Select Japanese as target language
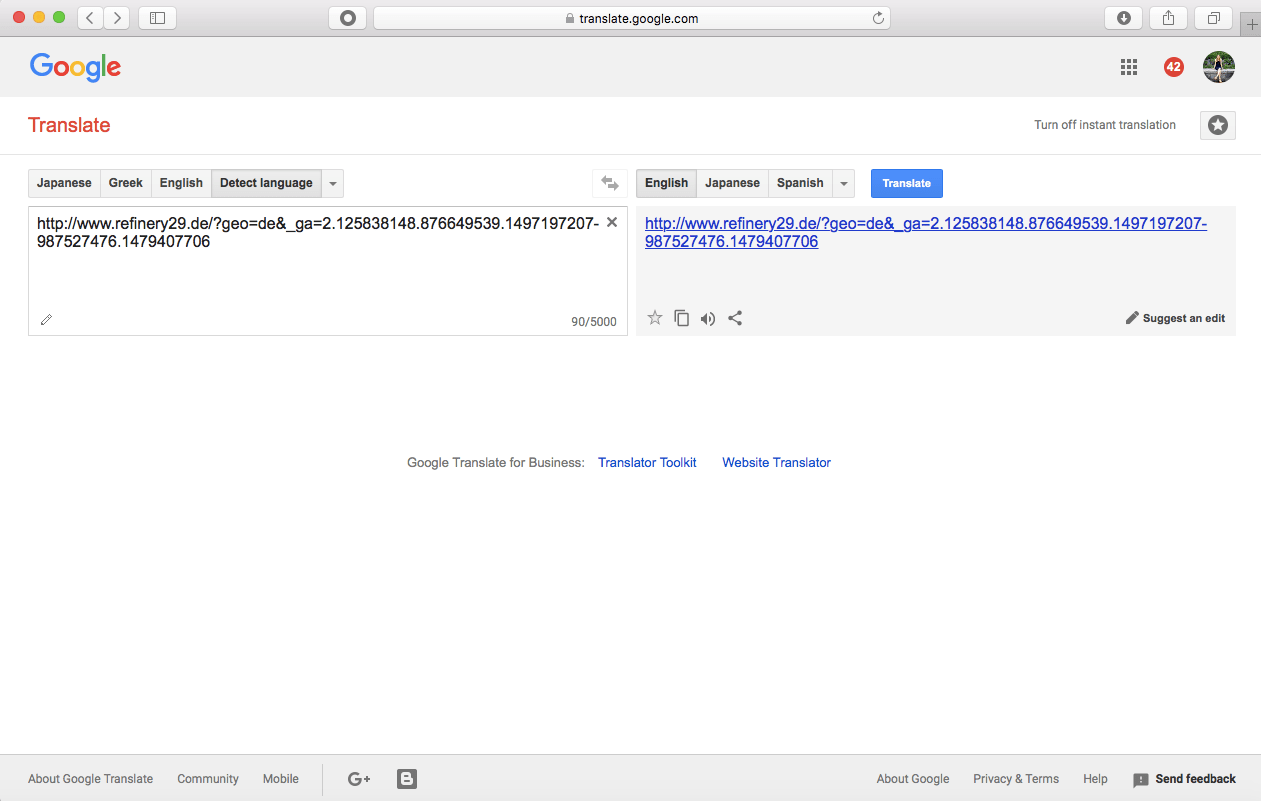 [732, 183]
